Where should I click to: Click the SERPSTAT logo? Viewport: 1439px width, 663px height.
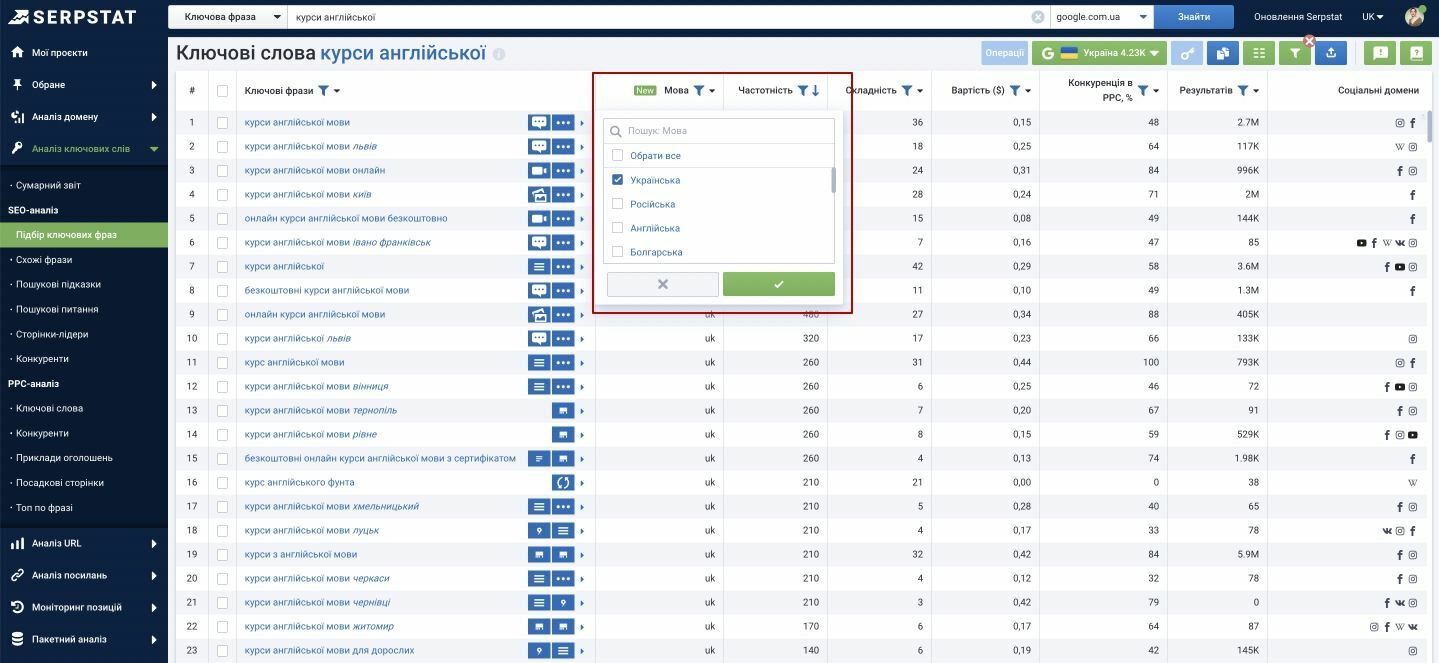(x=71, y=17)
